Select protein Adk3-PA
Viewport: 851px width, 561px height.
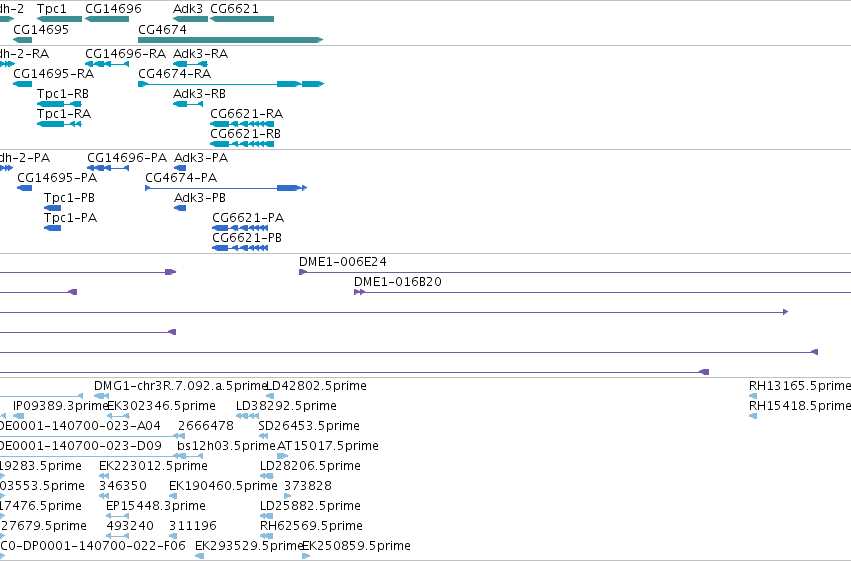[201, 158]
